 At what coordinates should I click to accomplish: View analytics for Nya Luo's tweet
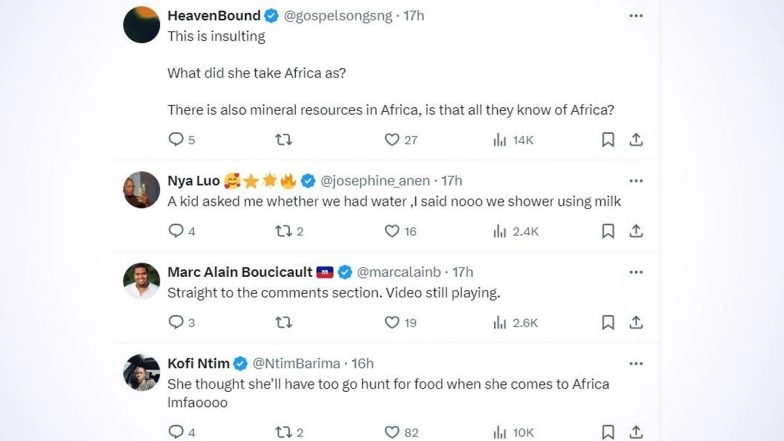coord(500,231)
